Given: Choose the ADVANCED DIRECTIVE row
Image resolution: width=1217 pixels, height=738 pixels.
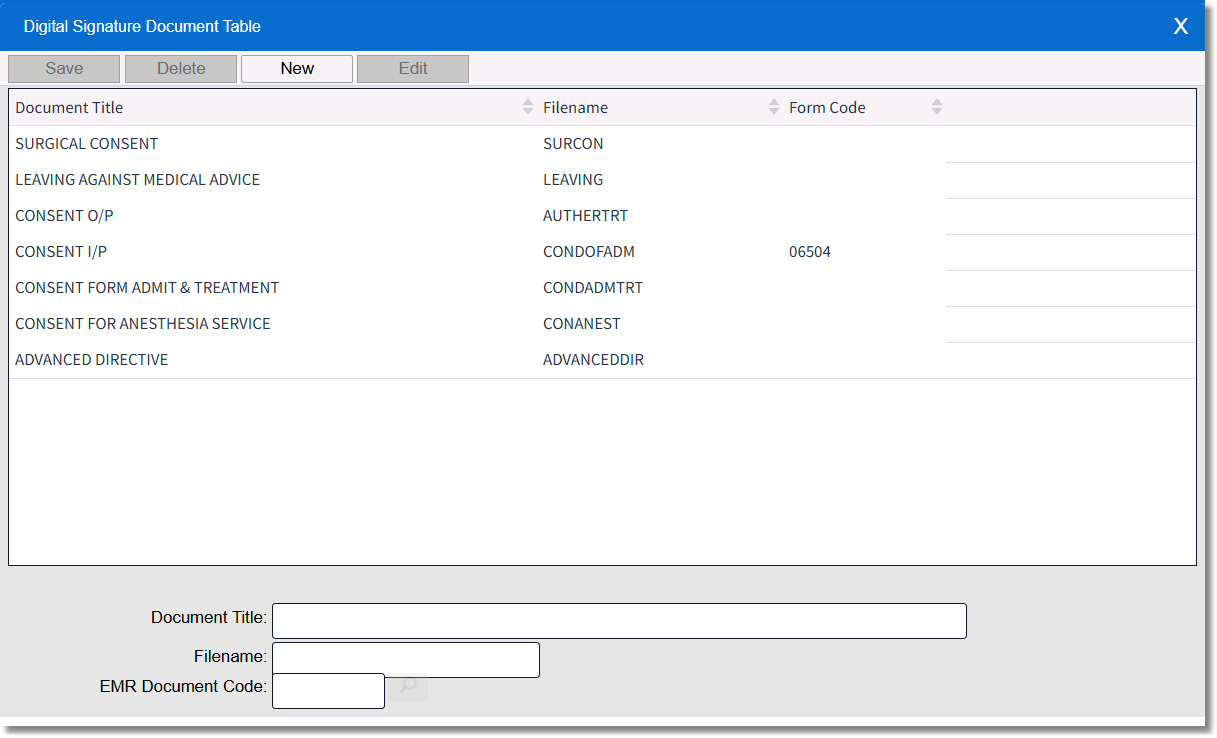Looking at the screenshot, I should click(x=92, y=360).
